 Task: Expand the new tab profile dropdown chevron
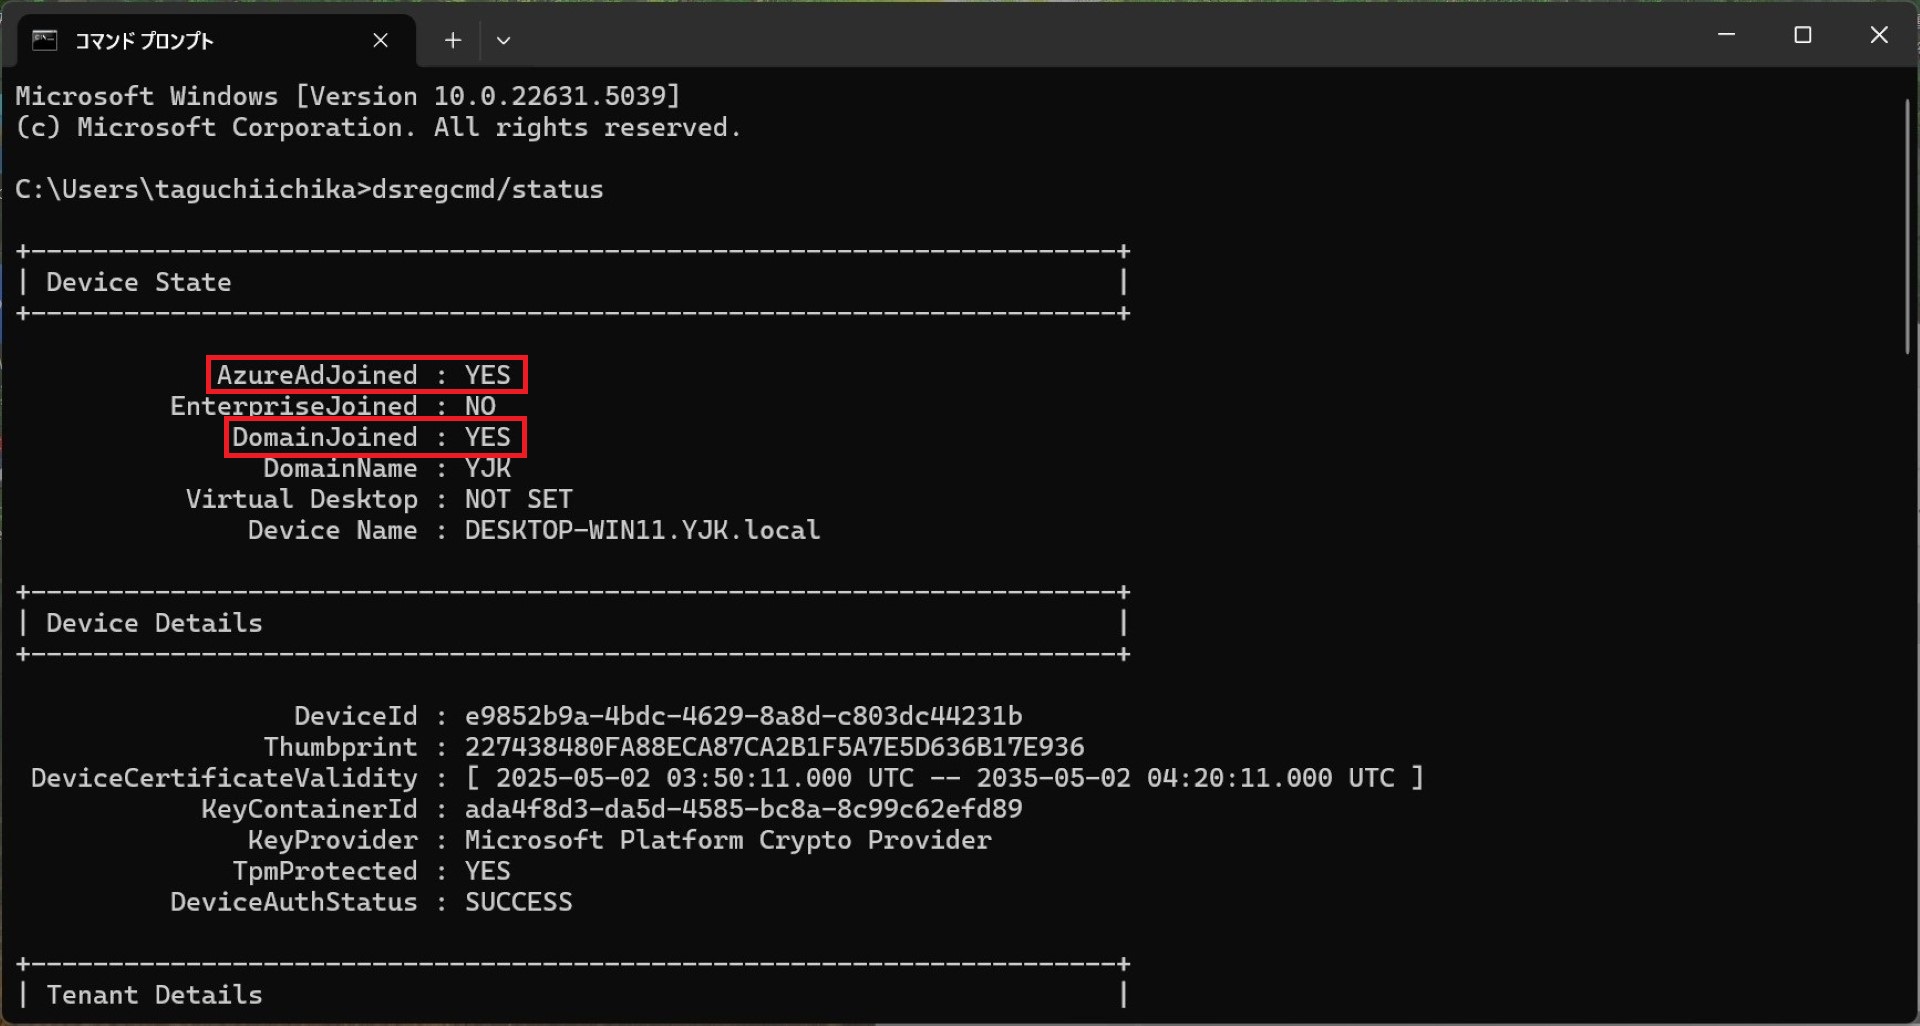(x=503, y=40)
